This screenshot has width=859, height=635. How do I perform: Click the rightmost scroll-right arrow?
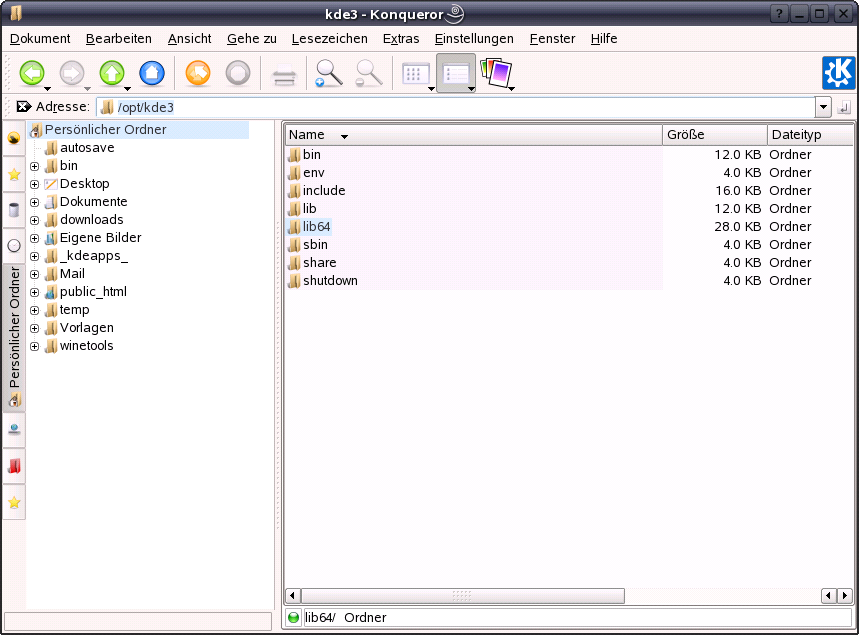[845, 596]
